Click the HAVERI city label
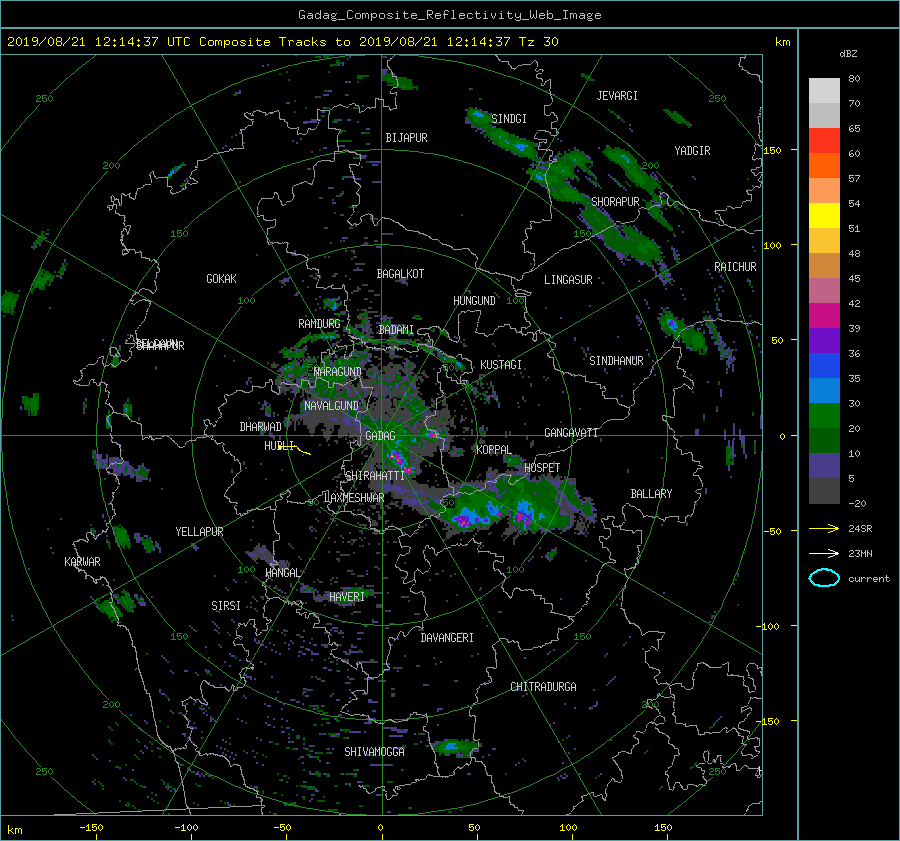 347,597
